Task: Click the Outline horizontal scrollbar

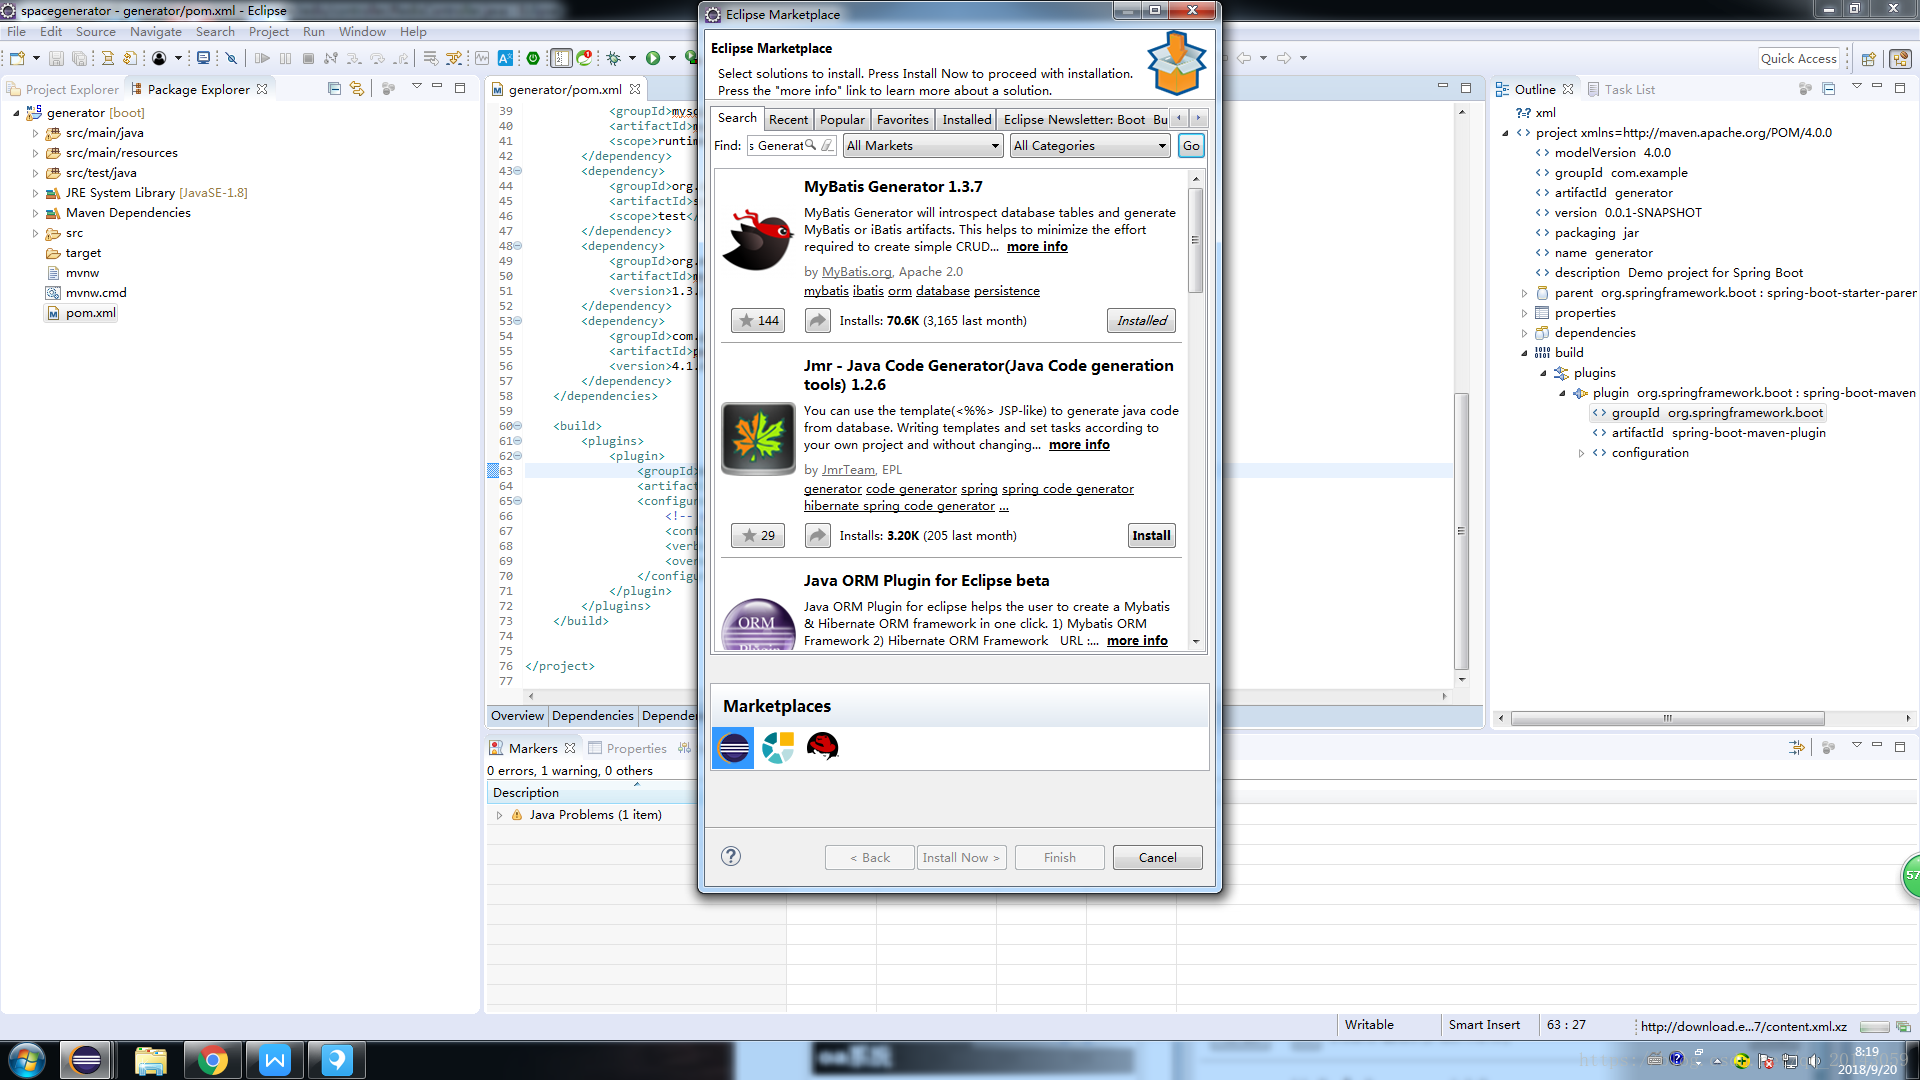Action: pyautogui.click(x=1667, y=718)
